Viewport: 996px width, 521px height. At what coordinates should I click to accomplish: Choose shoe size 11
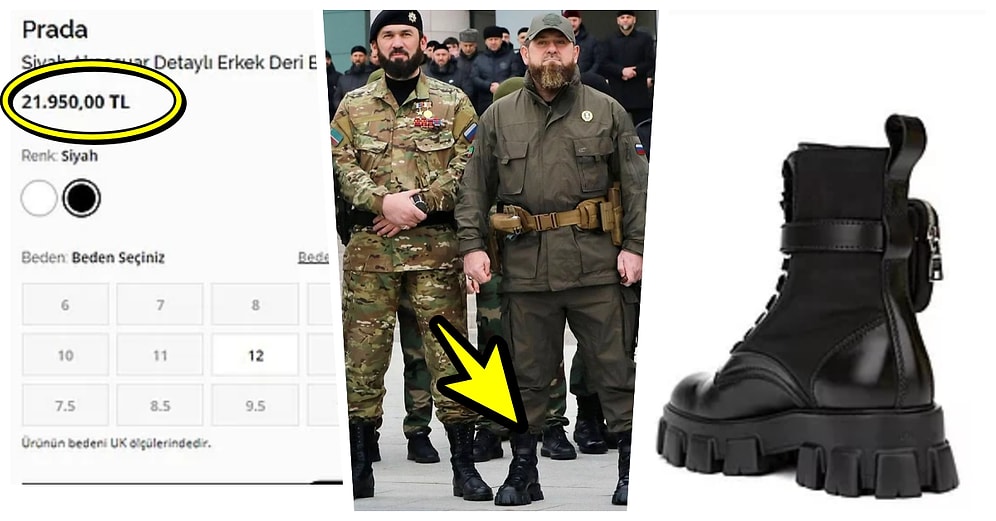tap(160, 355)
